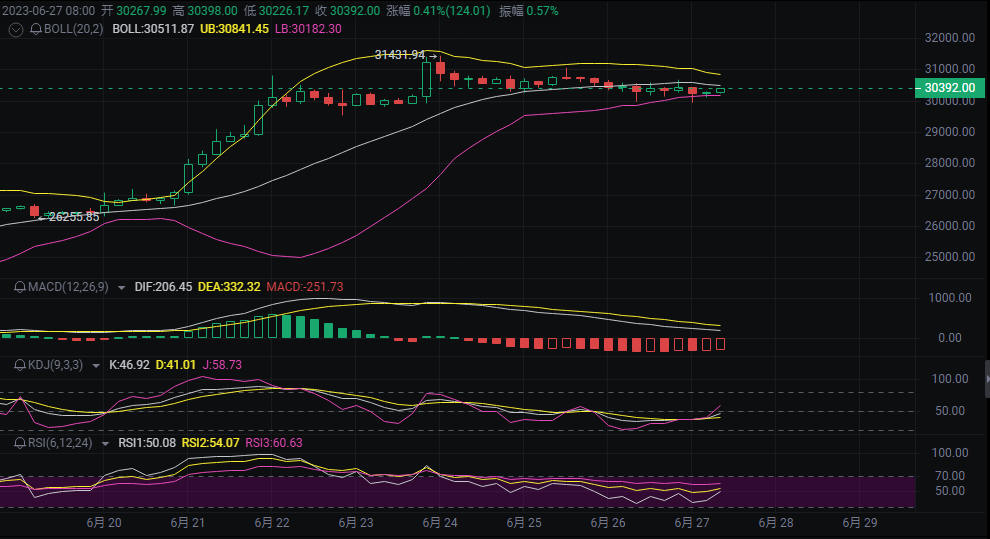Open the RSI indicator dropdown arrow
990x539 pixels.
coord(105,444)
